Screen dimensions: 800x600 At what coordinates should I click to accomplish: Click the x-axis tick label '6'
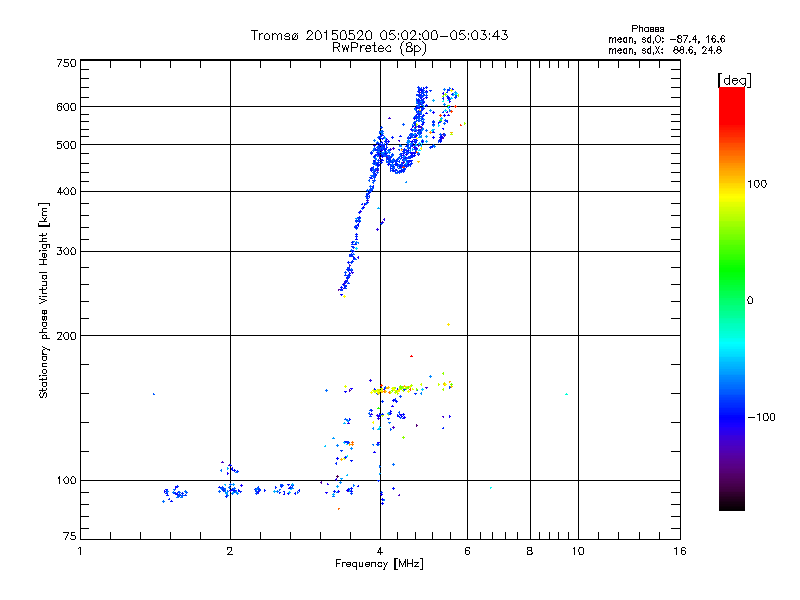click(x=467, y=551)
